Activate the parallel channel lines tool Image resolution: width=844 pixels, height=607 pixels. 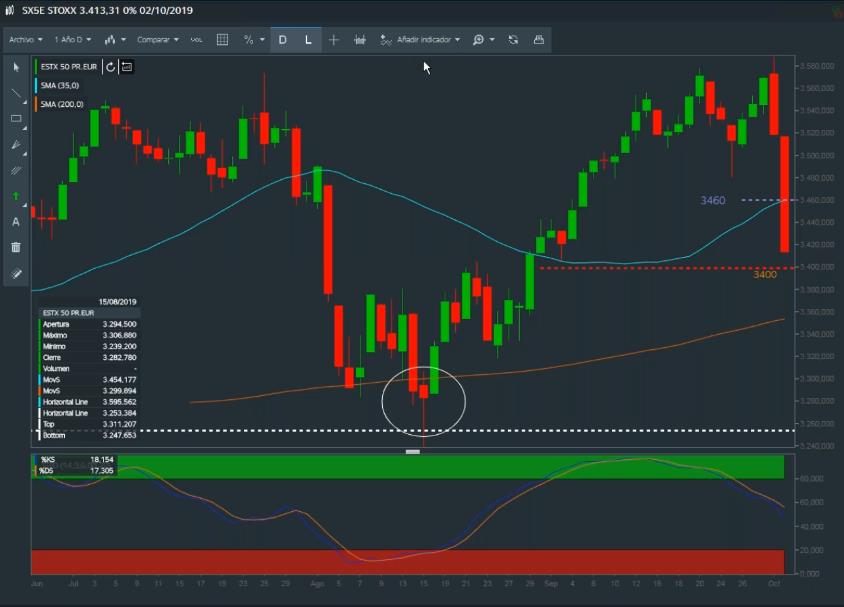[16, 171]
